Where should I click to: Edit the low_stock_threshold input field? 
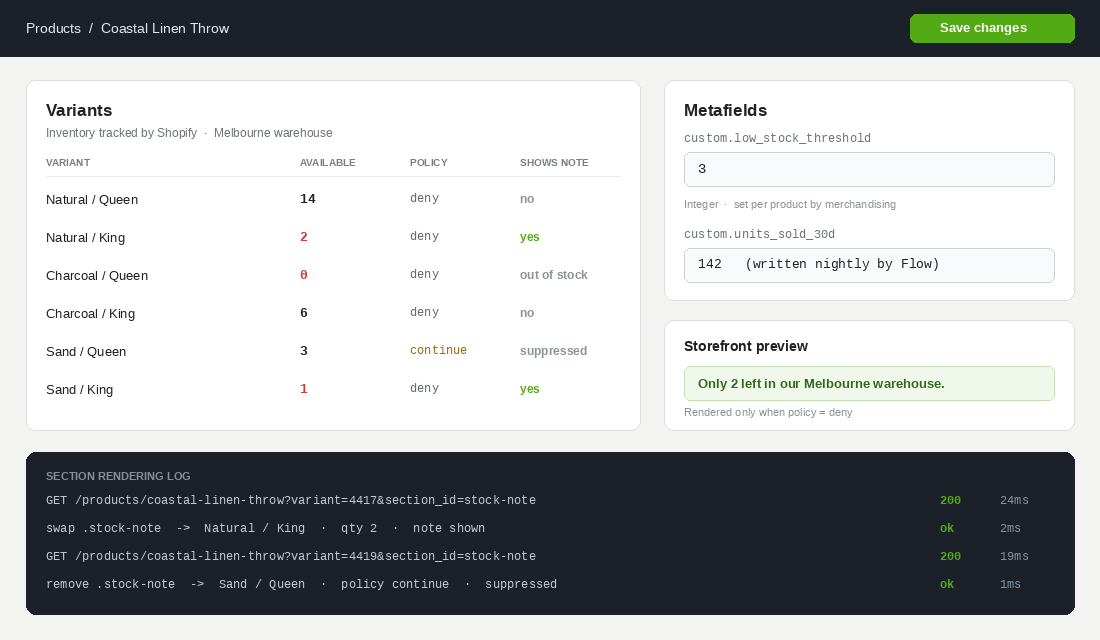[869, 169]
